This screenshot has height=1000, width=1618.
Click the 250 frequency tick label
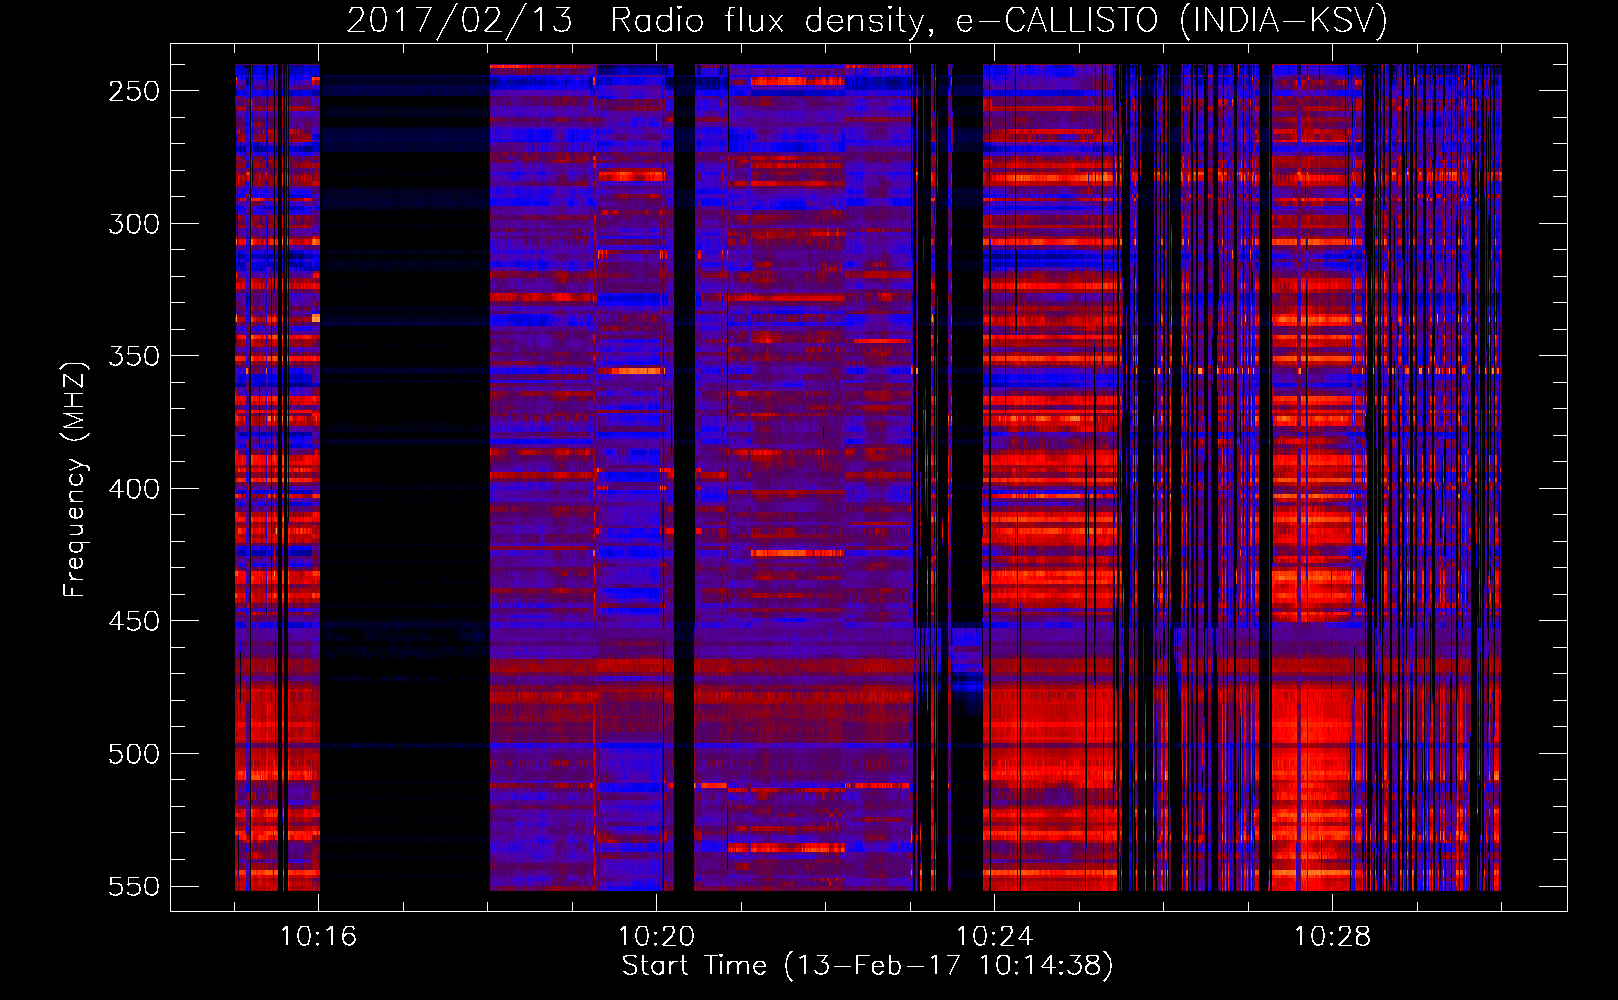coord(134,91)
